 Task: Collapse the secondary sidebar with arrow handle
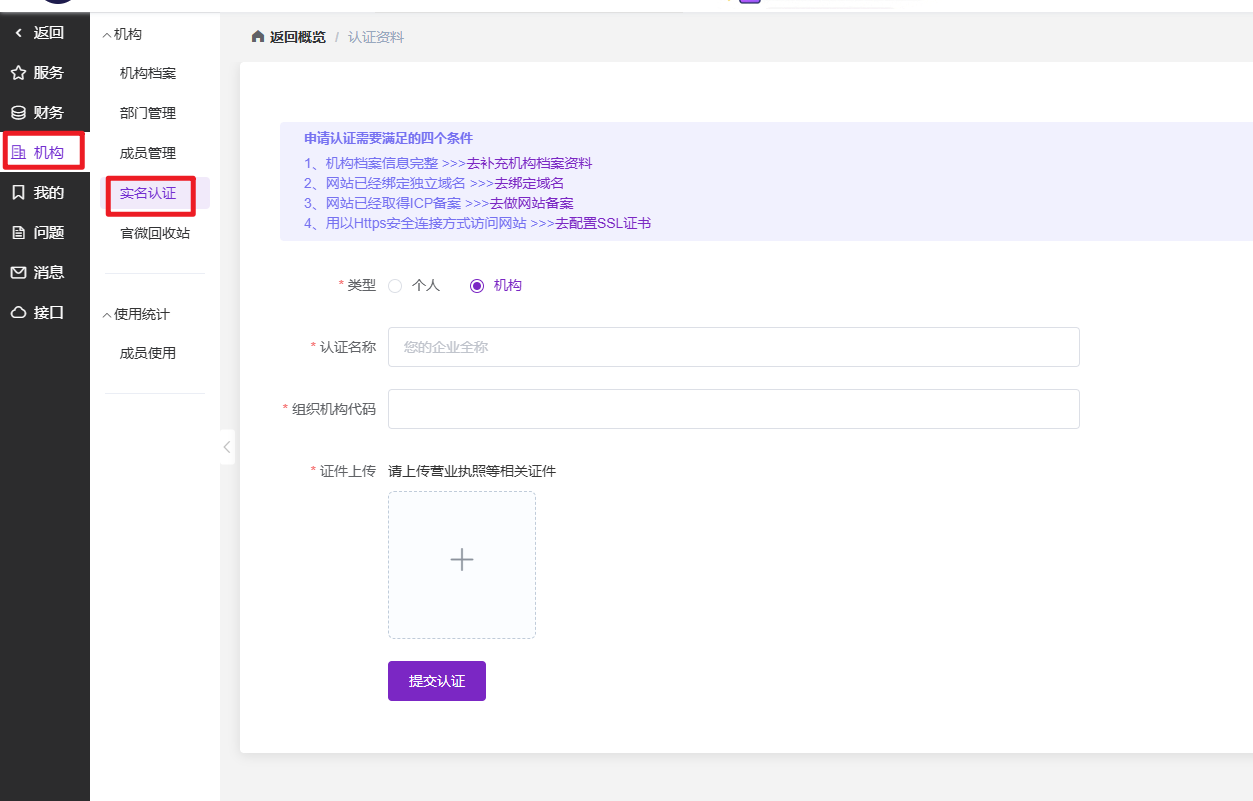pos(227,447)
